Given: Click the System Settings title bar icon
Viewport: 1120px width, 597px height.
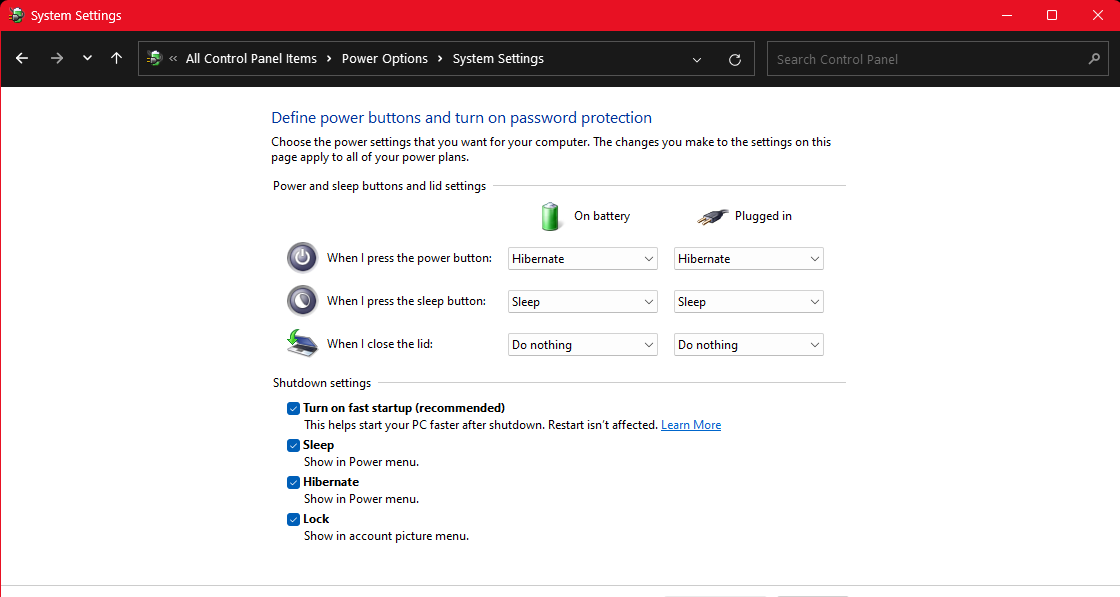Looking at the screenshot, I should pyautogui.click(x=16, y=15).
